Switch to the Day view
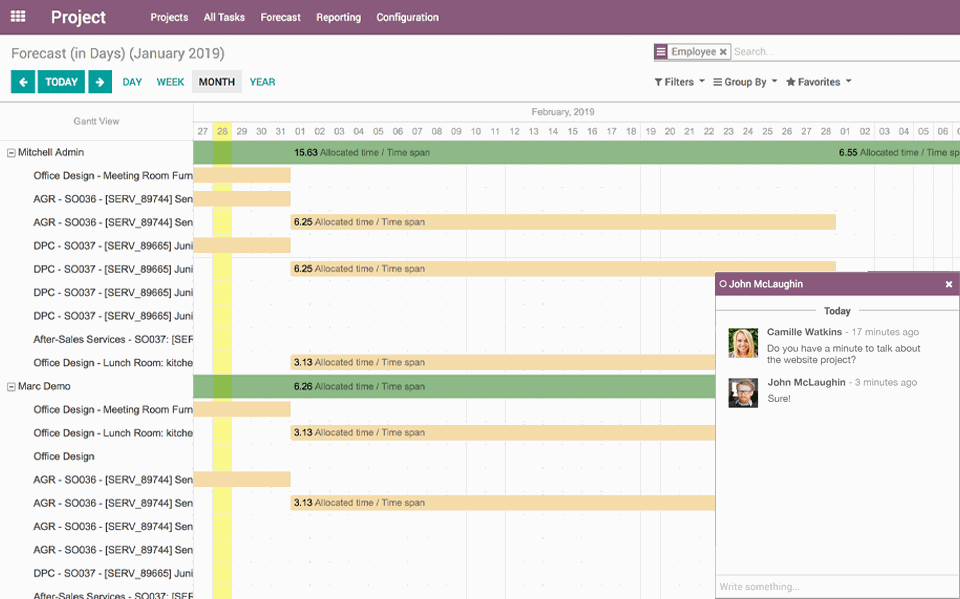 [132, 82]
